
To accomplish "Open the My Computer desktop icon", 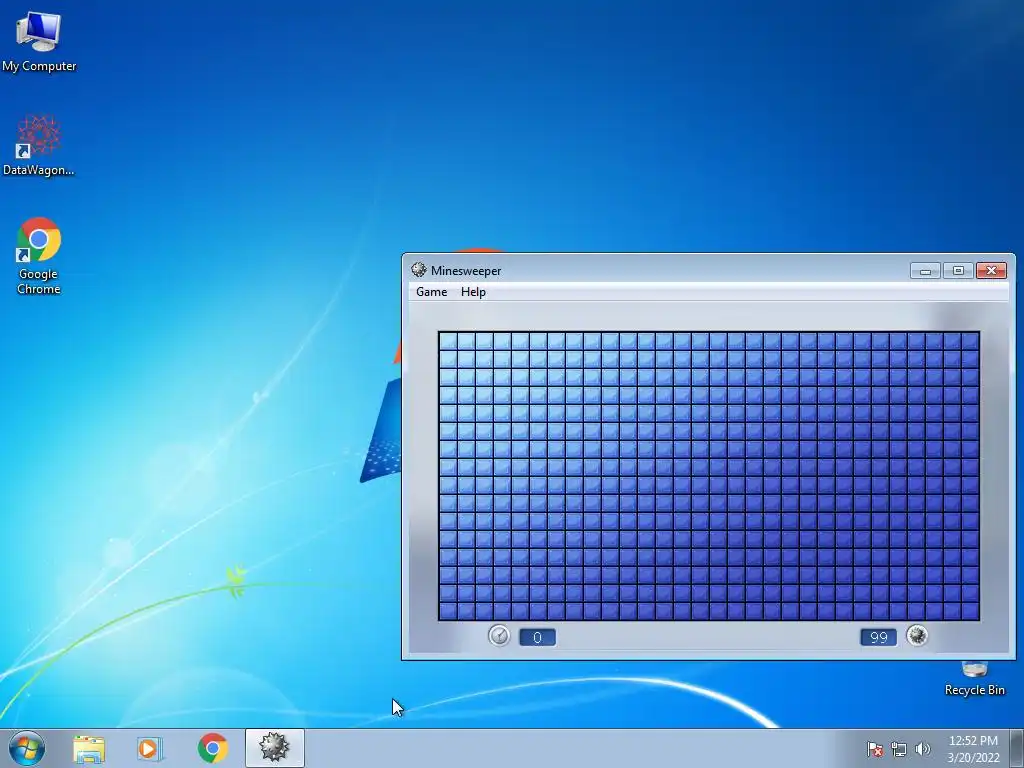I will (39, 40).
